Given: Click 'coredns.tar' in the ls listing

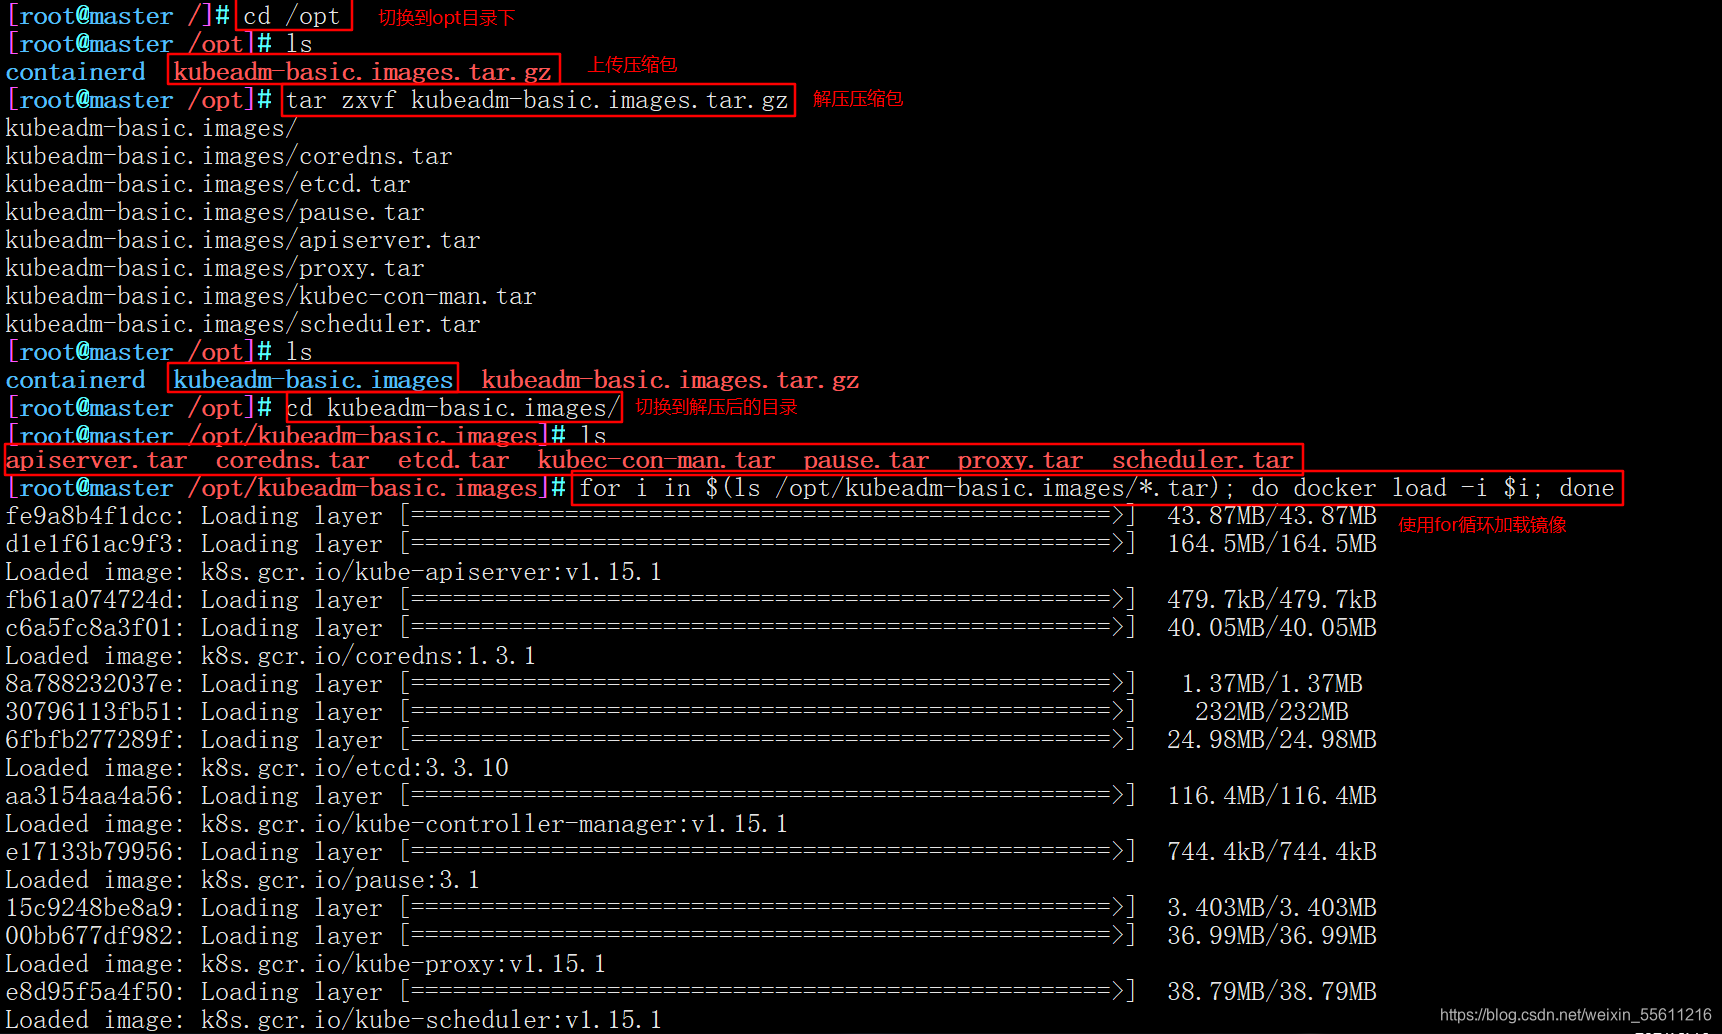Looking at the screenshot, I should click(293, 460).
